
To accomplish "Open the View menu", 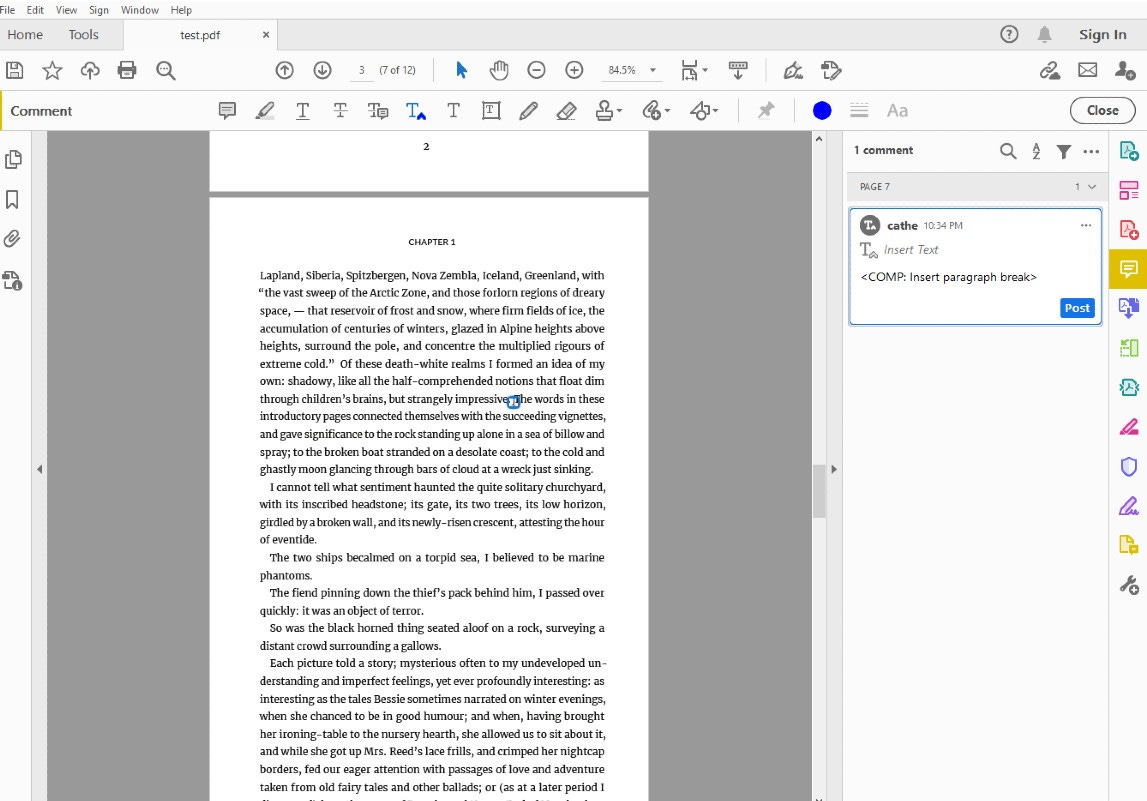I will pos(67,10).
